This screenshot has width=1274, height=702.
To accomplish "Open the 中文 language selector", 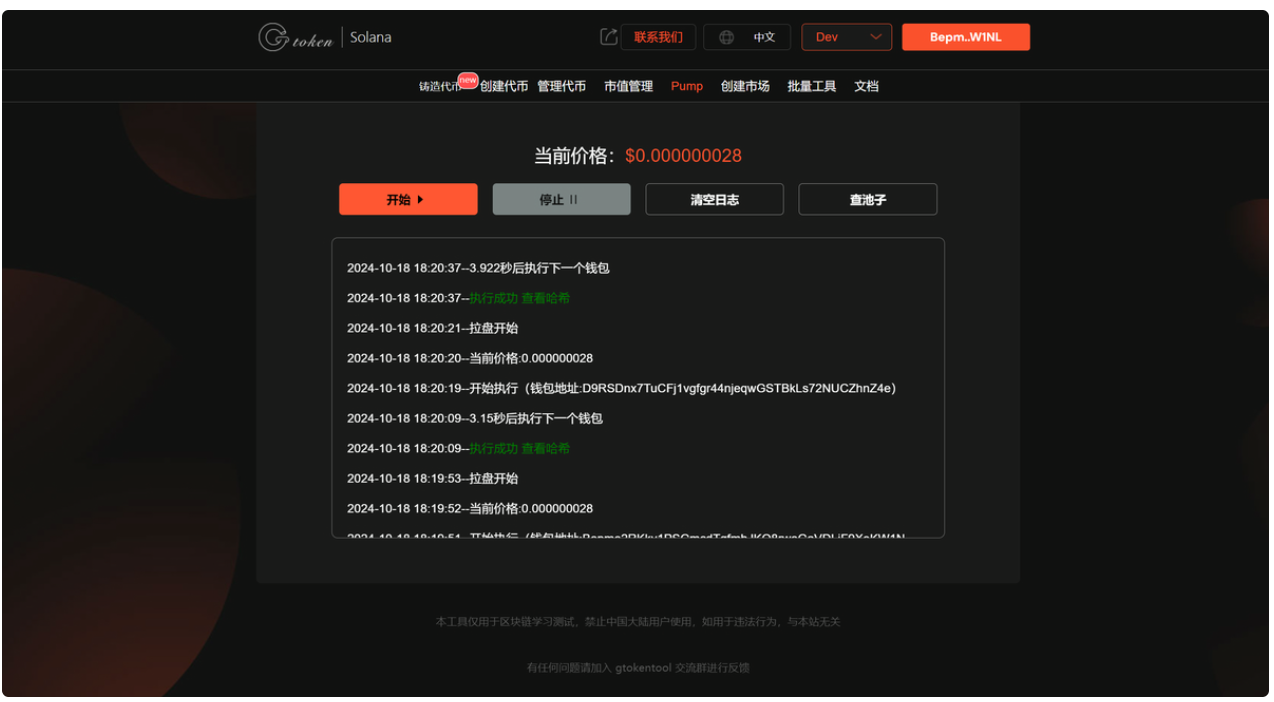I will pyautogui.click(x=764, y=37).
